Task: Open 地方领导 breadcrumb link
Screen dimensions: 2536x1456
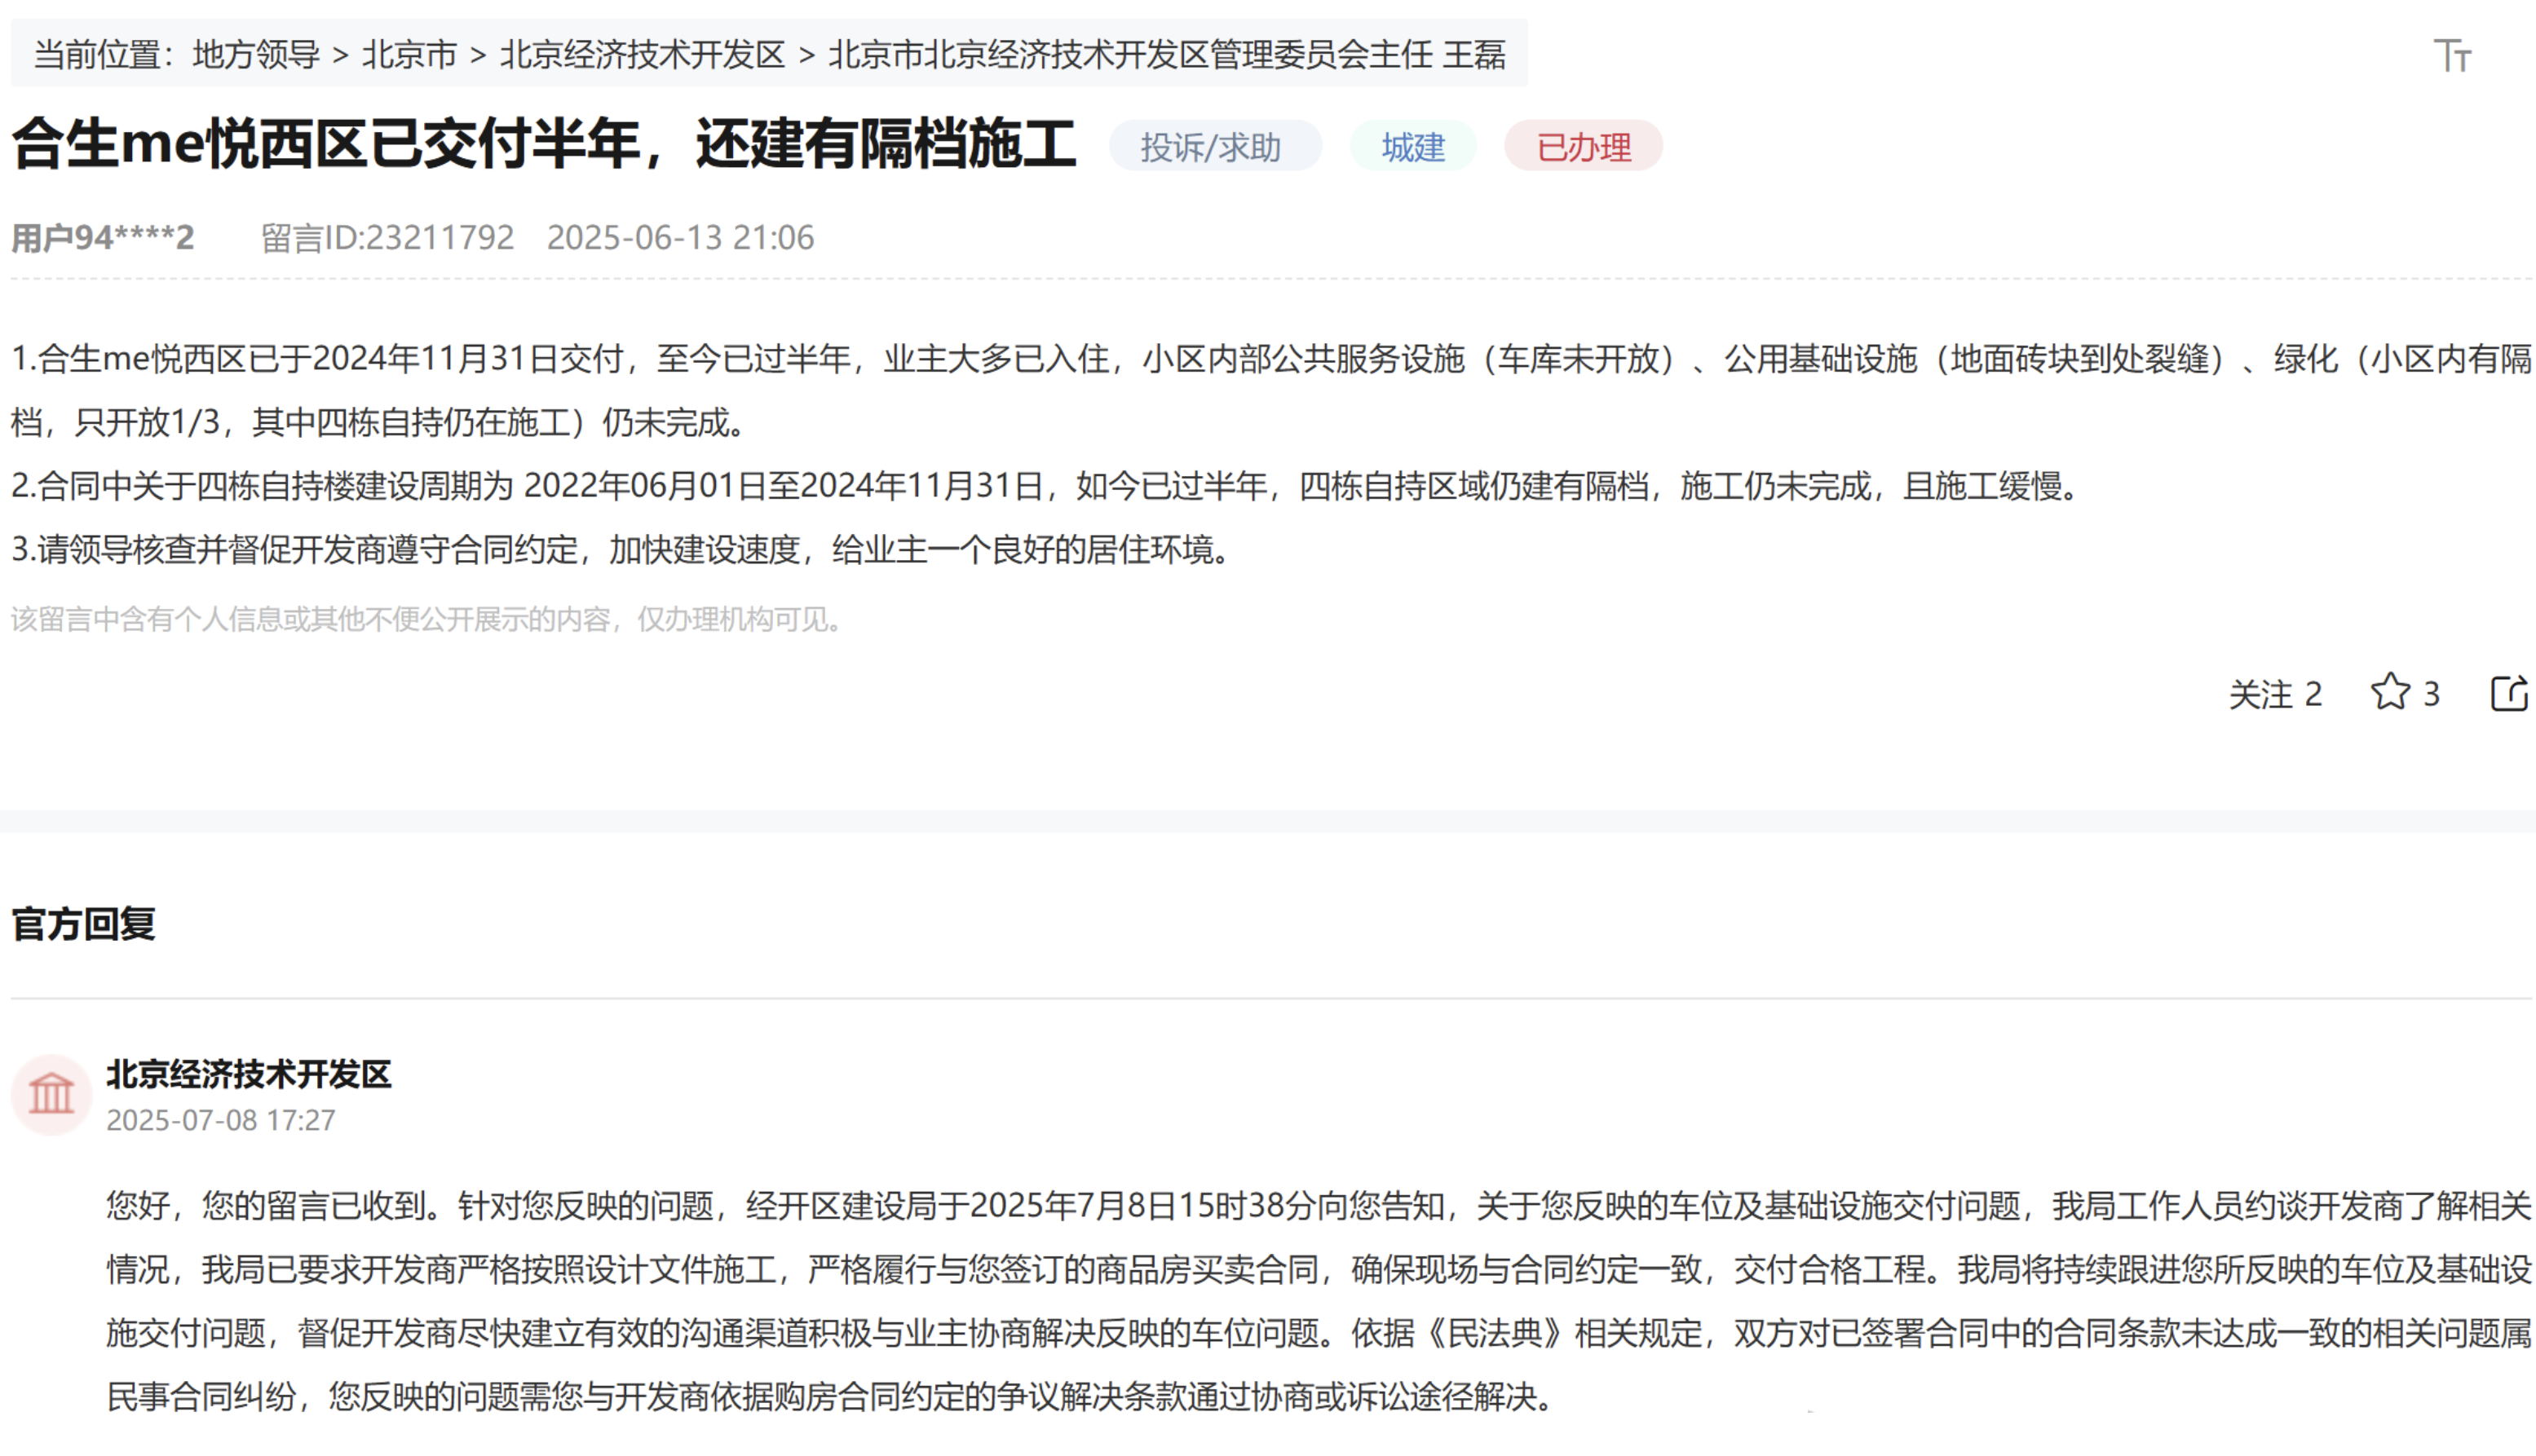Action: click(x=256, y=54)
